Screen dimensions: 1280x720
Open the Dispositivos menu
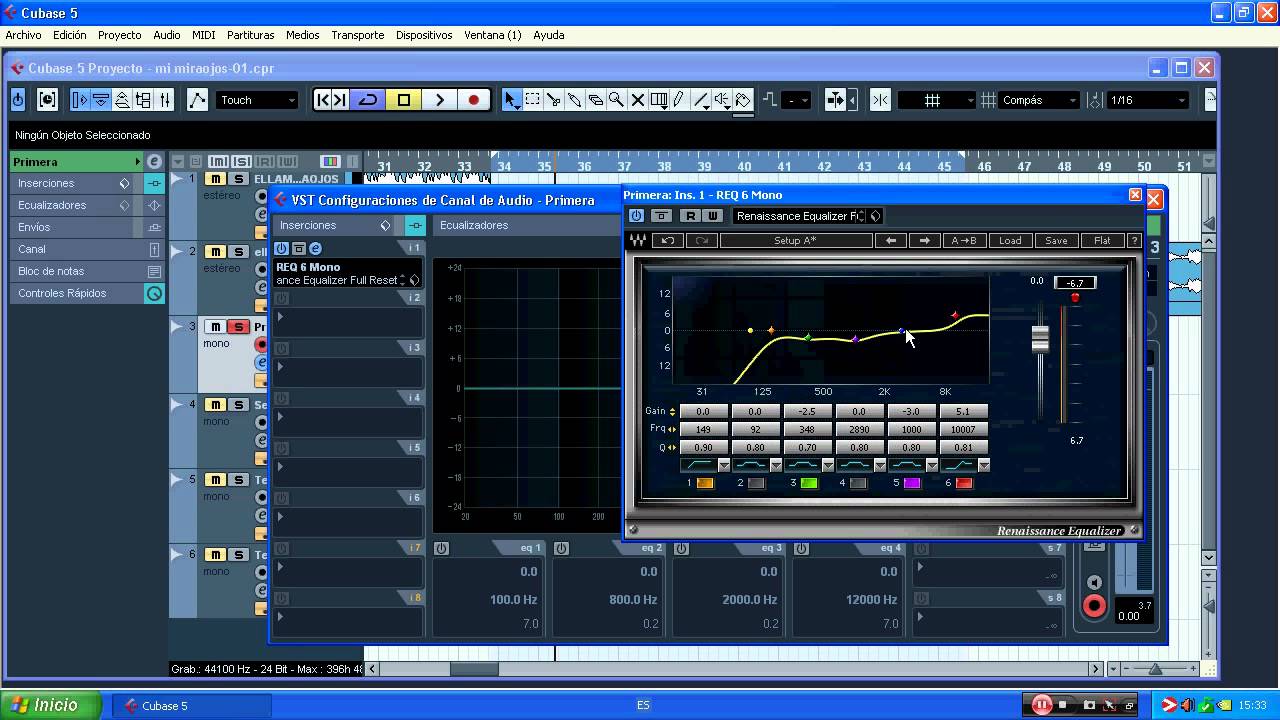pos(424,35)
